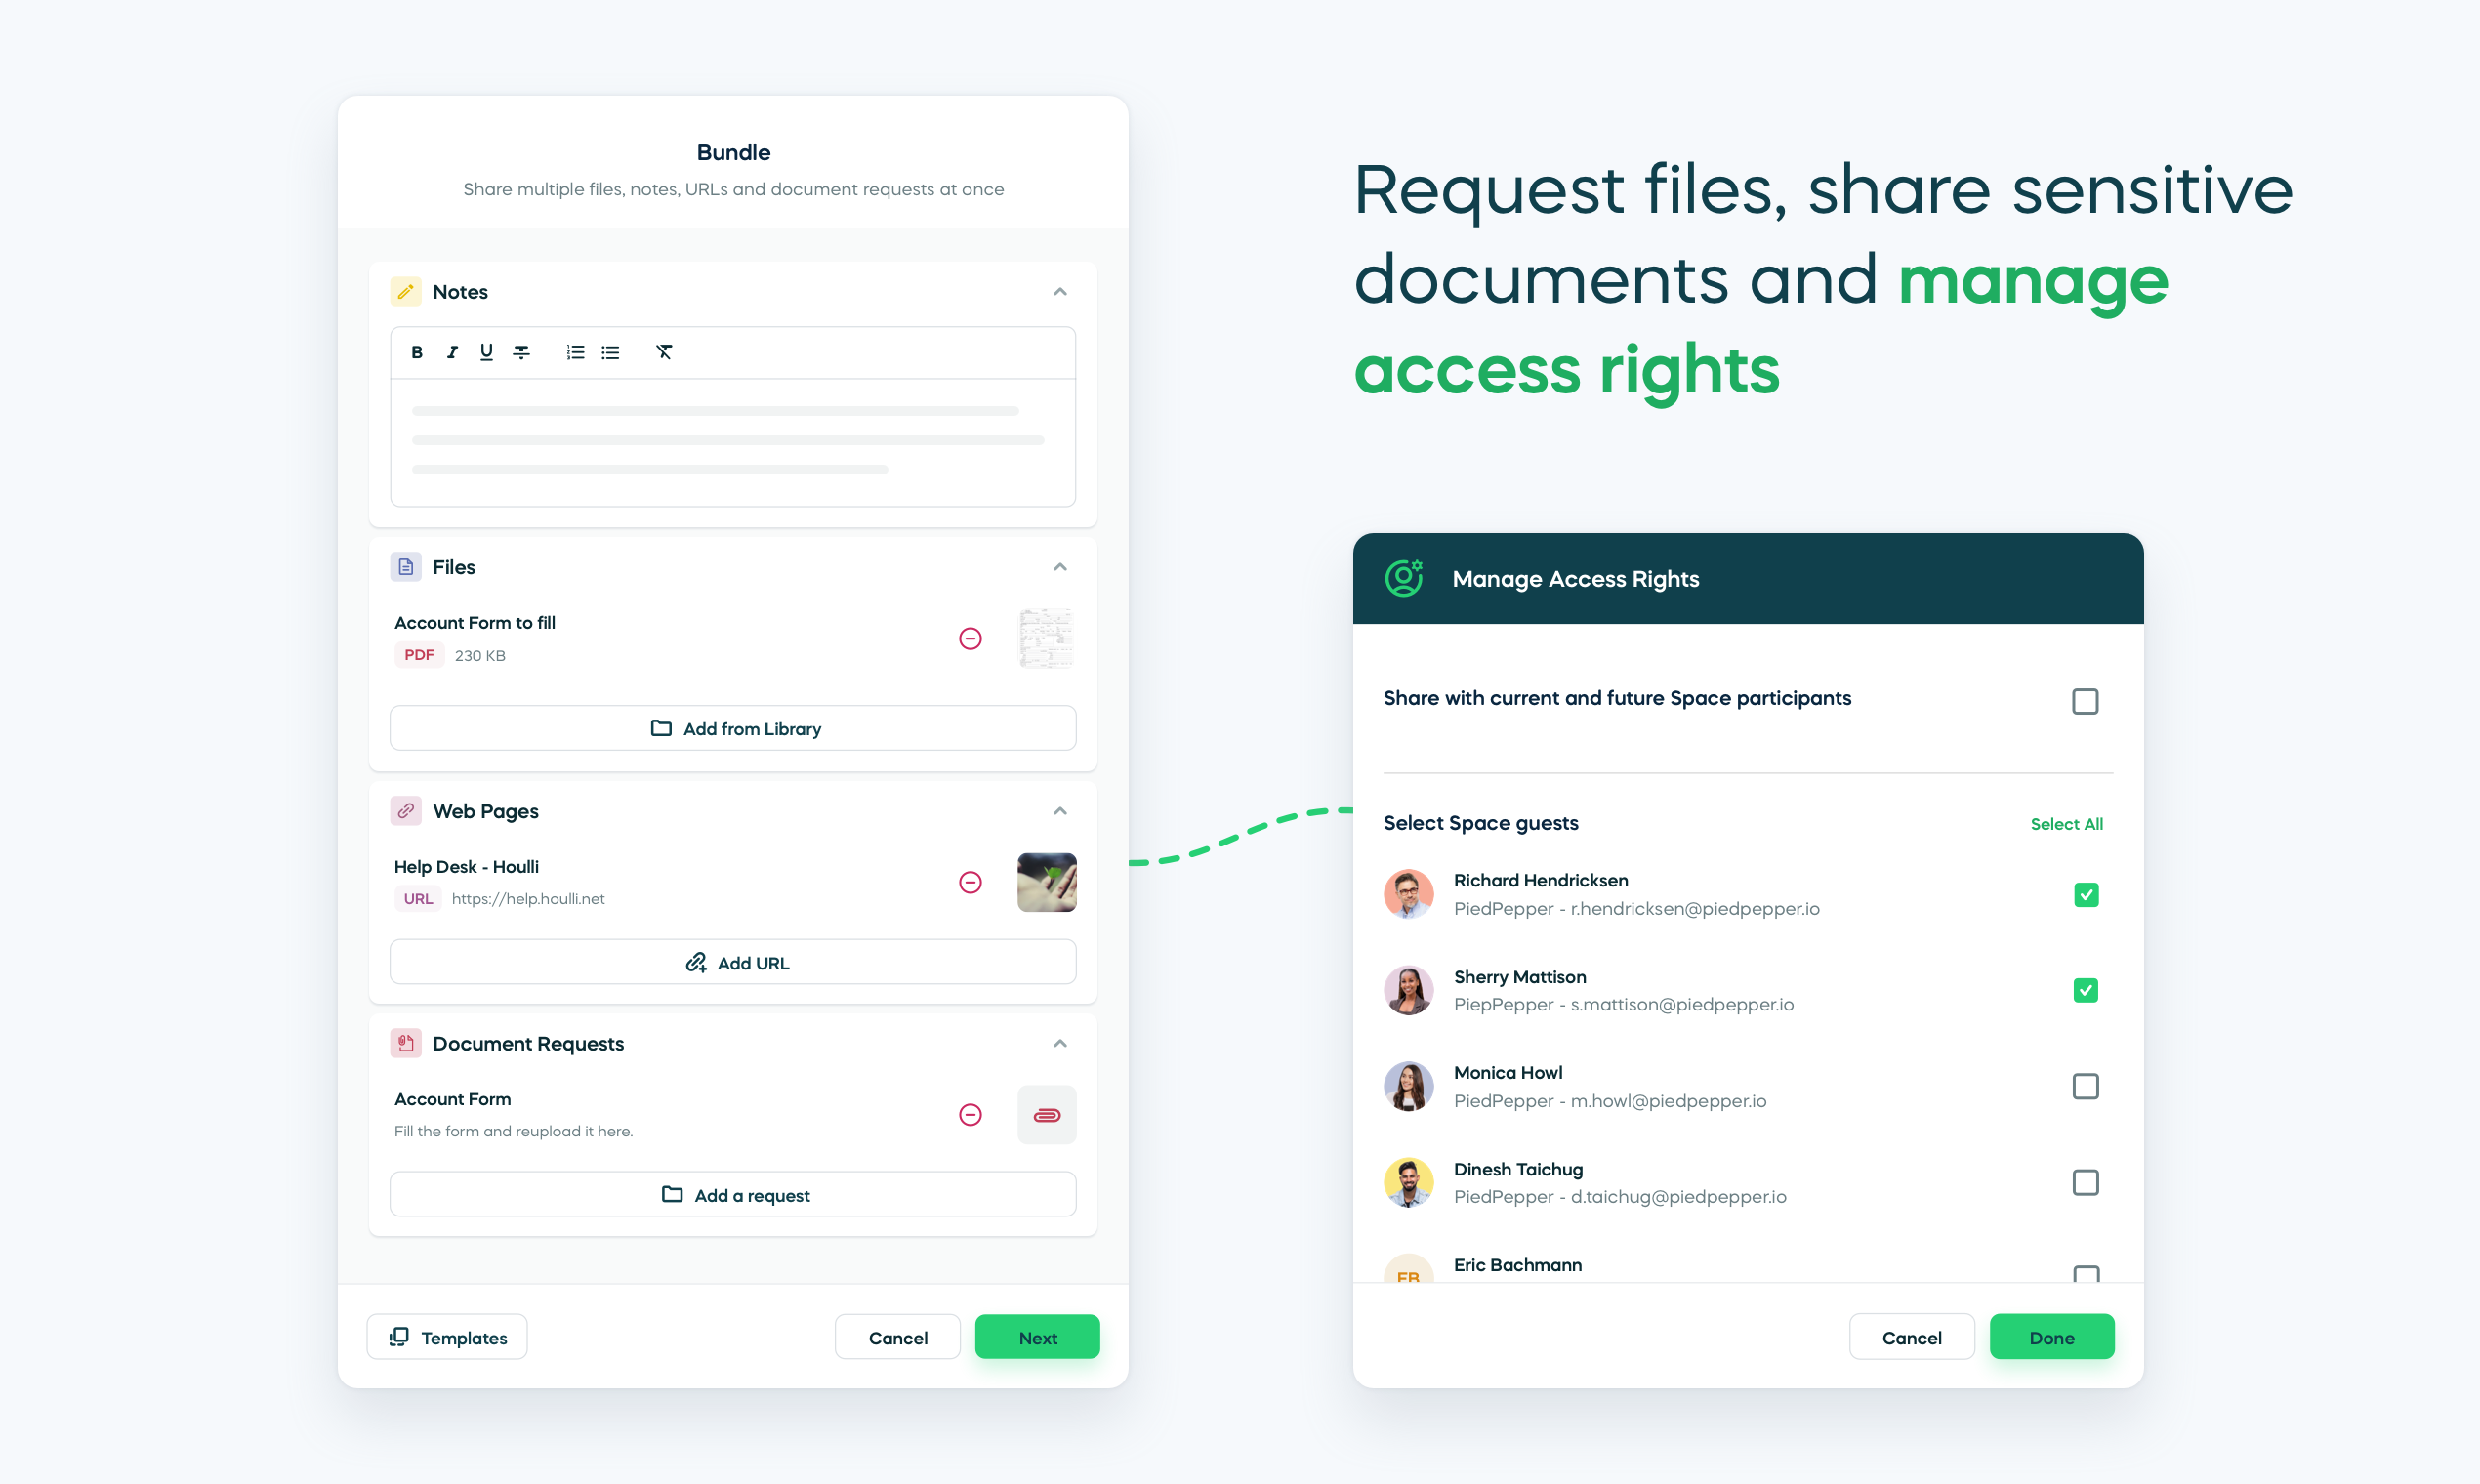Remove the Account Form document request
The image size is (2480, 1484).
click(x=970, y=1114)
